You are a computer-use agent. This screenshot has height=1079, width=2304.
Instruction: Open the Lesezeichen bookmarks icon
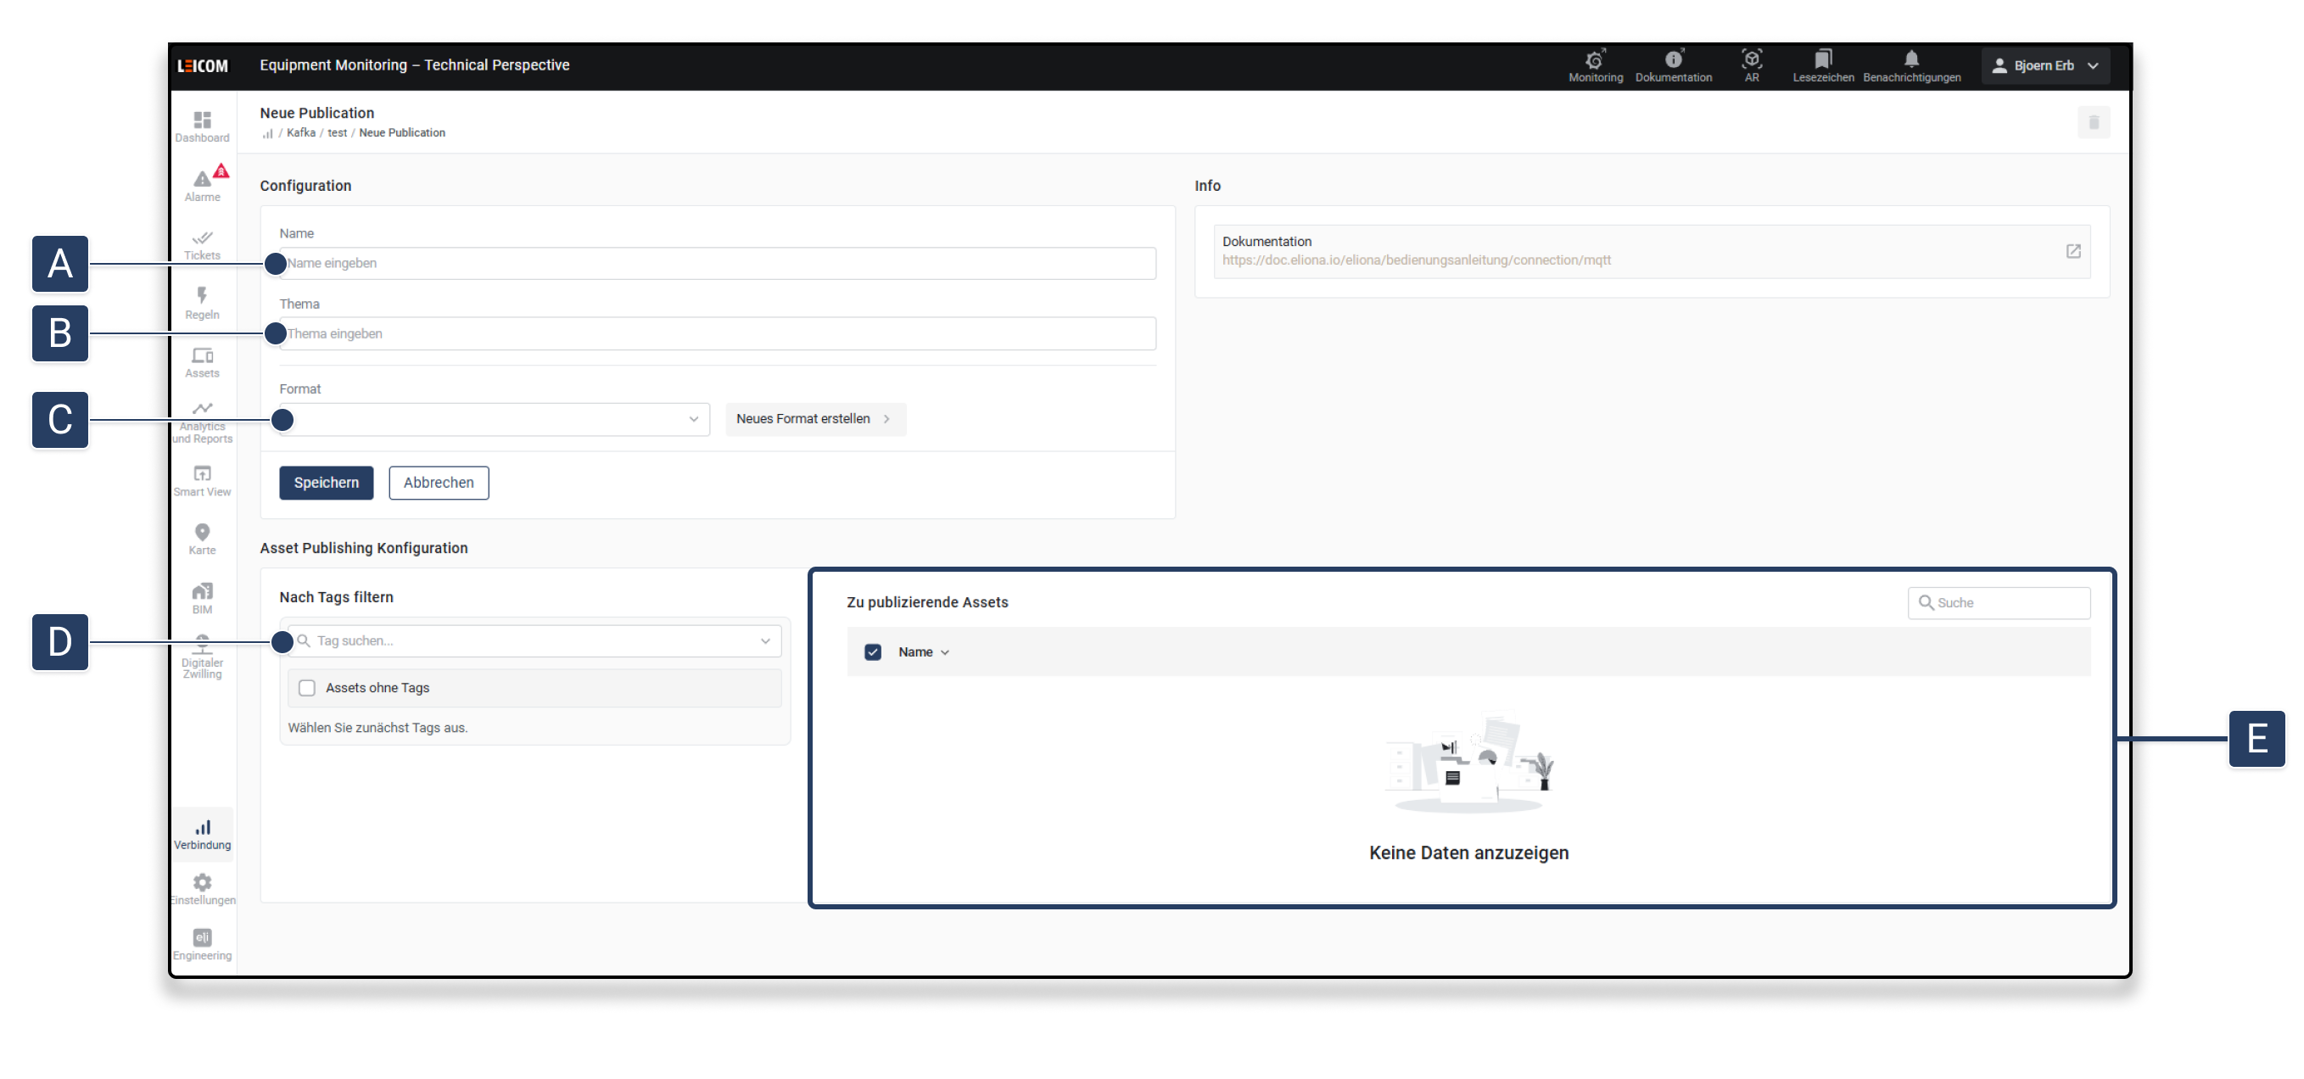[1822, 65]
